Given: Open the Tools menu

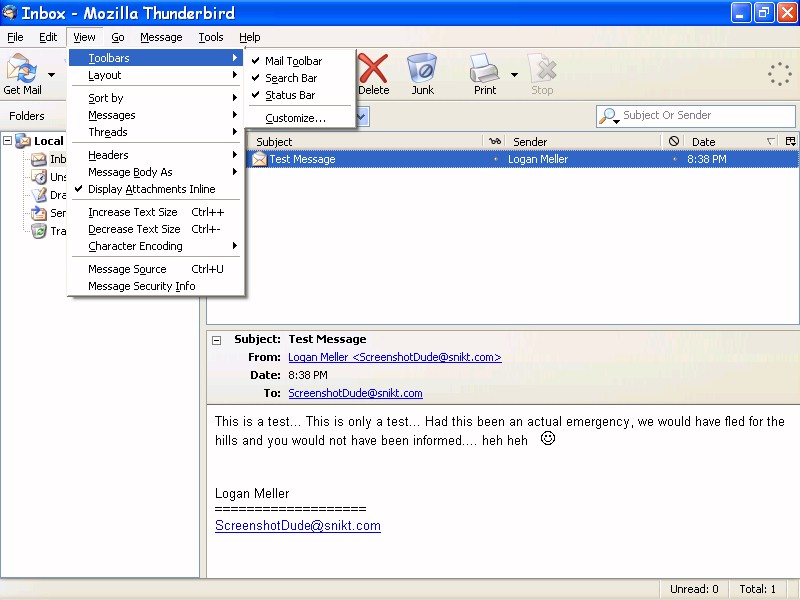Looking at the screenshot, I should point(211,37).
